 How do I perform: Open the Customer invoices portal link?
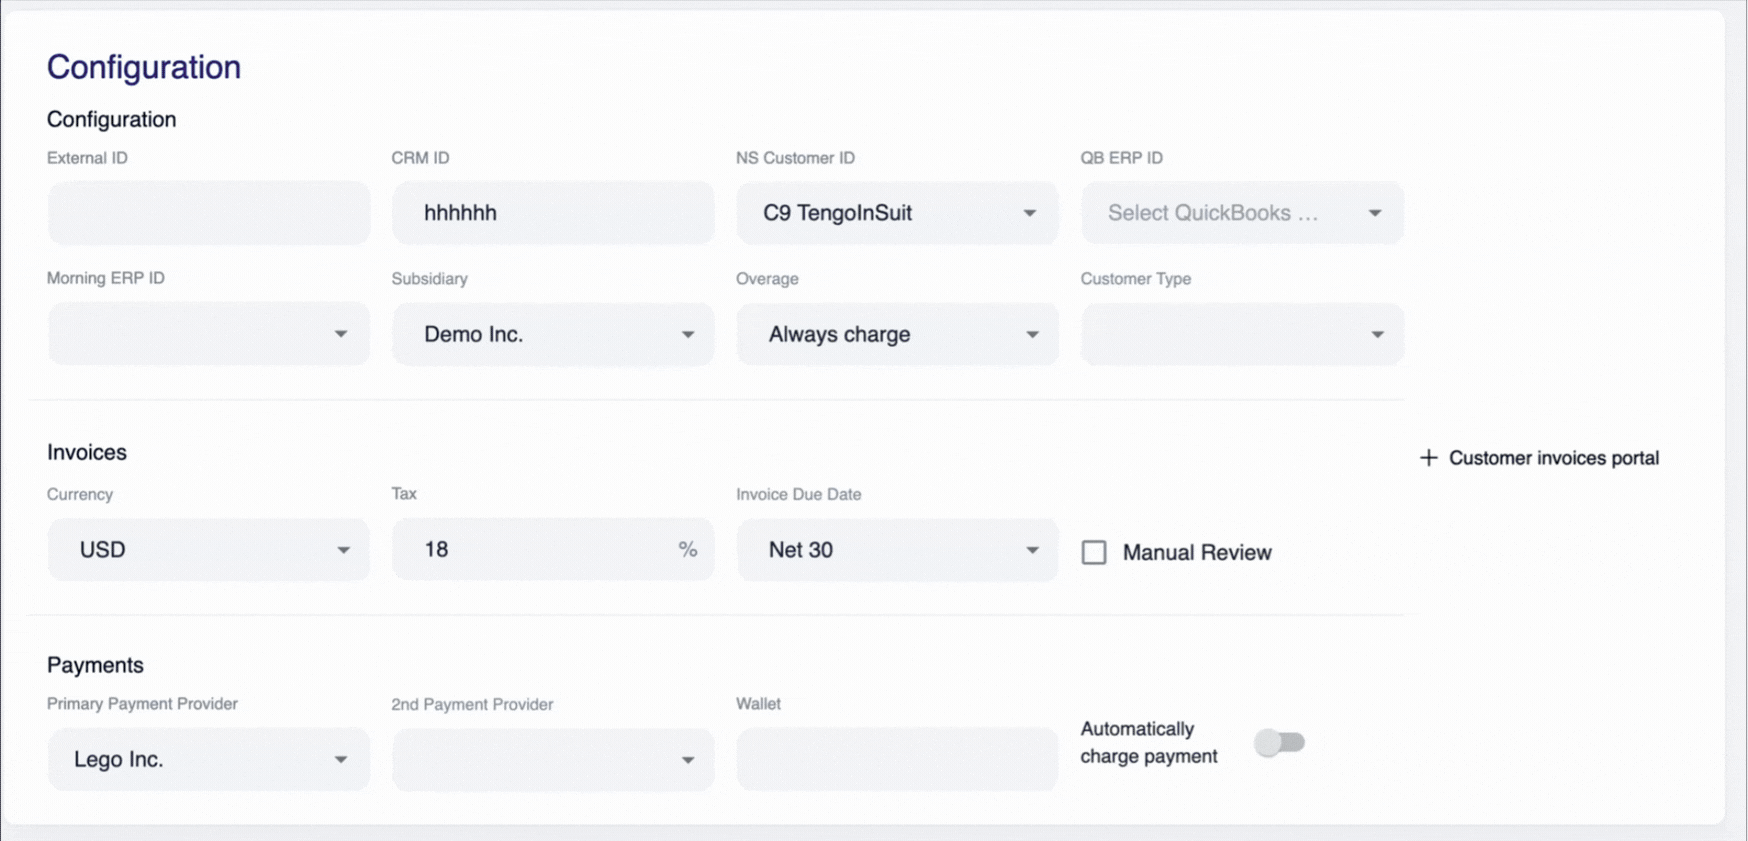tap(1553, 458)
